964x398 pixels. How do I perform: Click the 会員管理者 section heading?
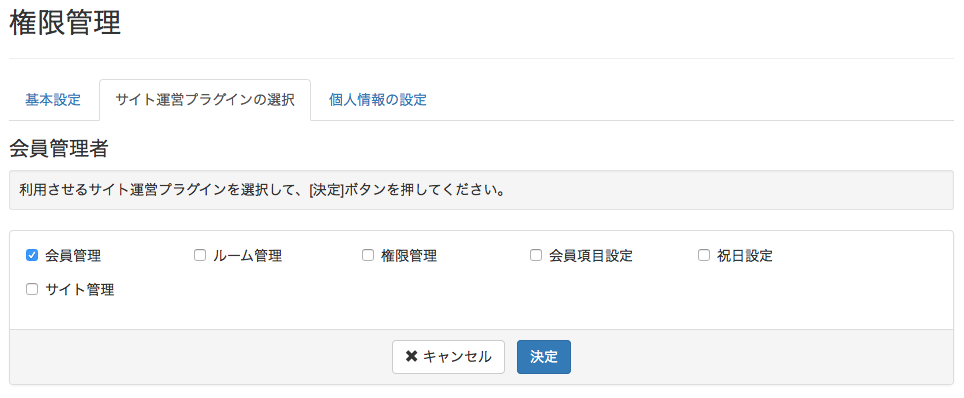59,148
